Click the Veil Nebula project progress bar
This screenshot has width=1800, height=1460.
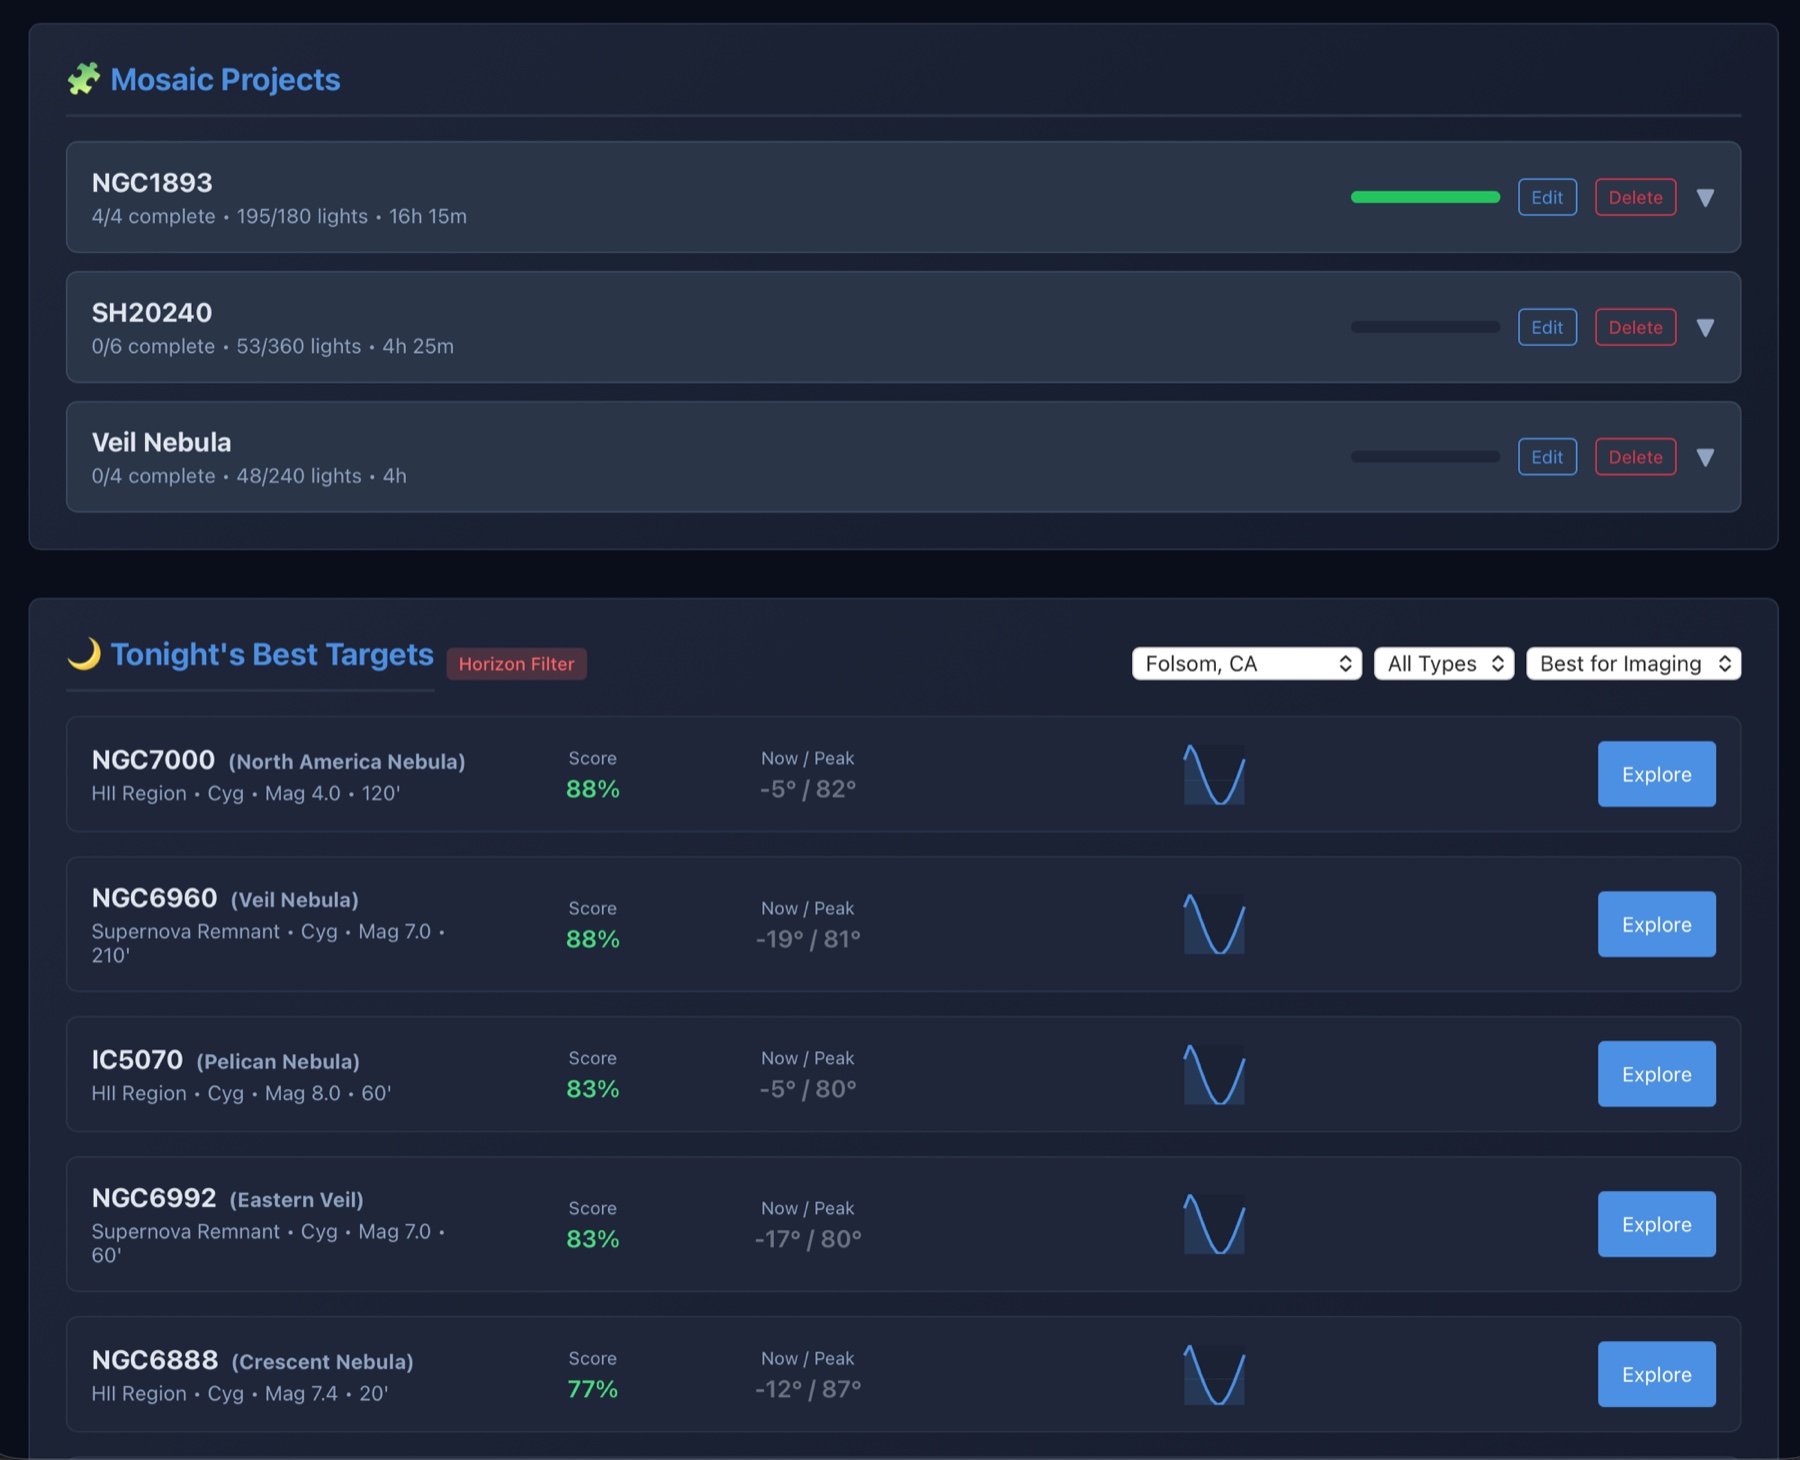1425,457
